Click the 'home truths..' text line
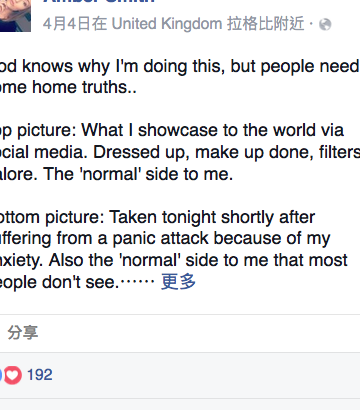This screenshot has width=360, height=410. coord(68,87)
